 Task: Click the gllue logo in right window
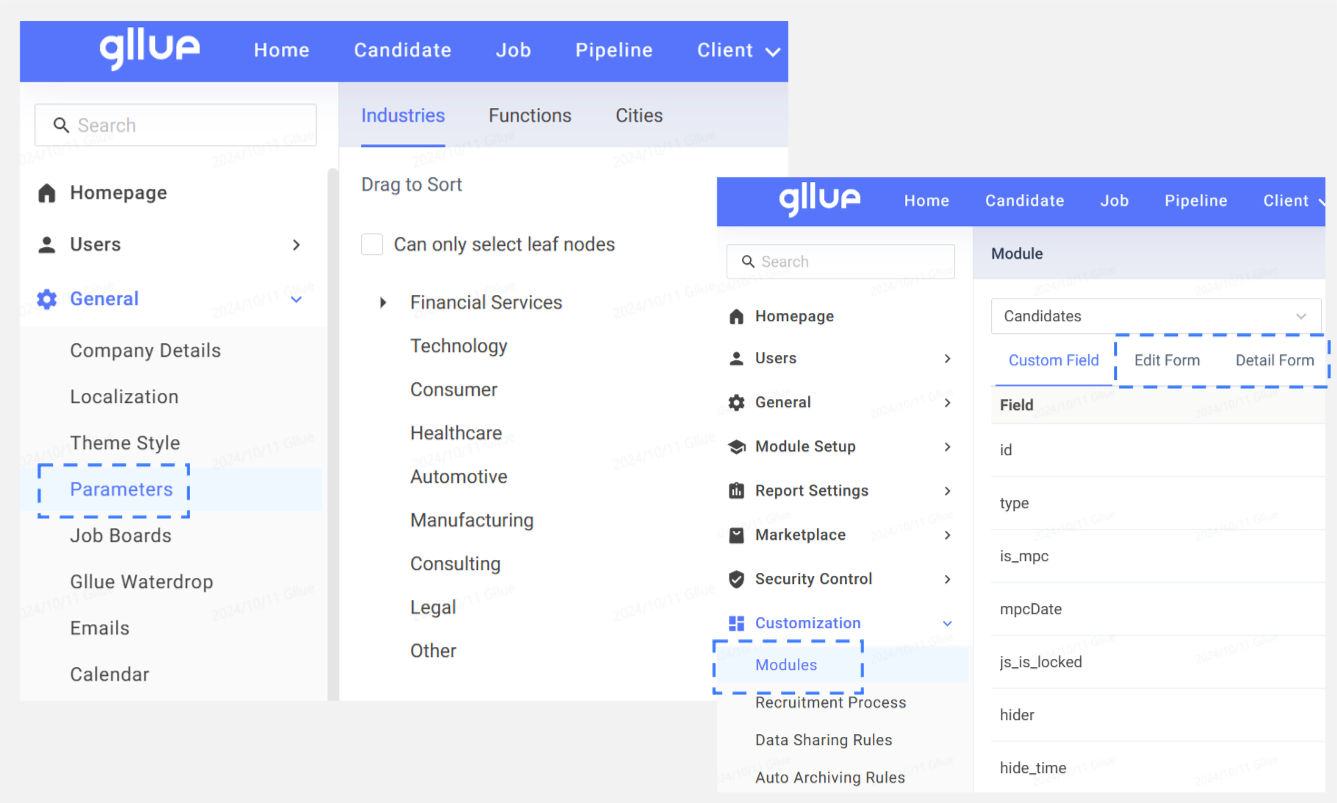point(819,200)
